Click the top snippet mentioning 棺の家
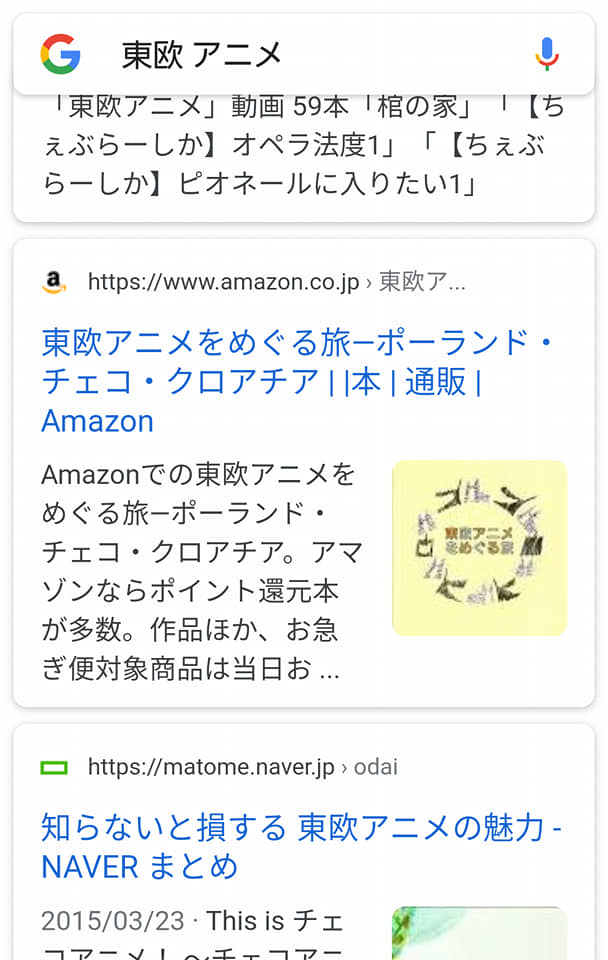This screenshot has width=608, height=960. (x=304, y=146)
